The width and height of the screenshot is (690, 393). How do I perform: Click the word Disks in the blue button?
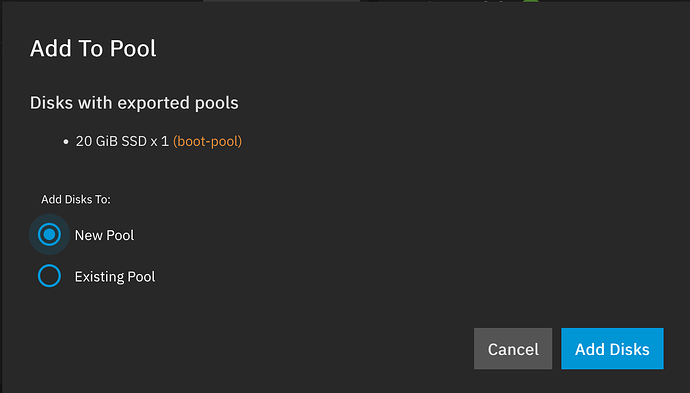point(629,349)
